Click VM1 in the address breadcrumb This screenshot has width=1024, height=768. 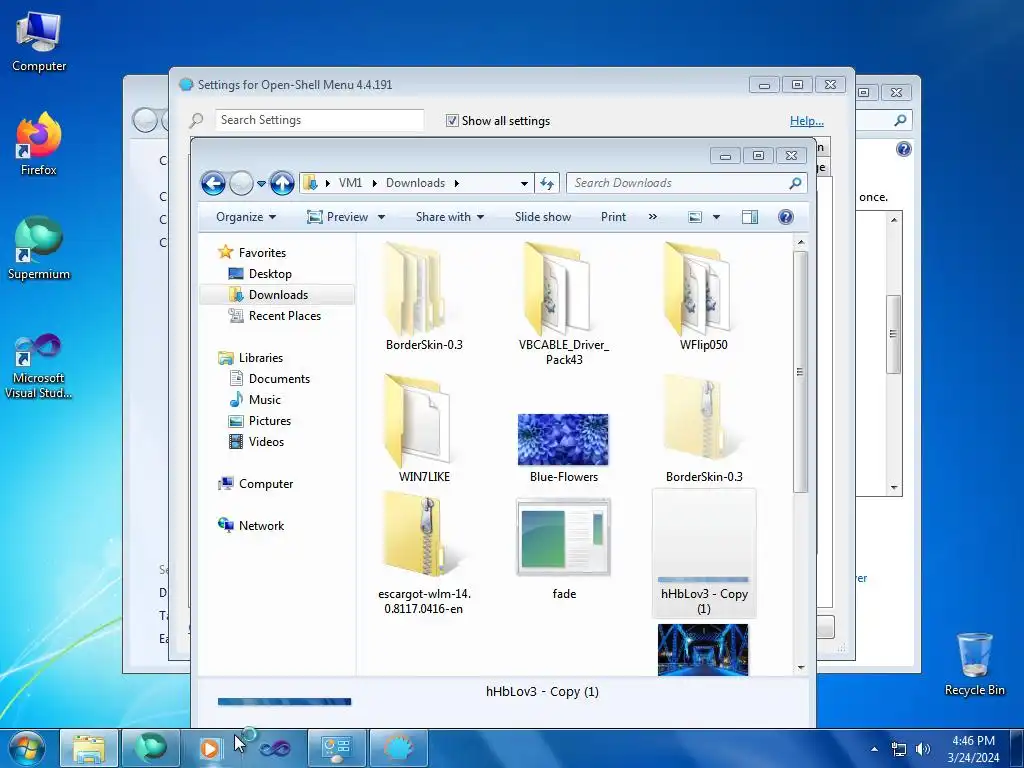pos(350,184)
